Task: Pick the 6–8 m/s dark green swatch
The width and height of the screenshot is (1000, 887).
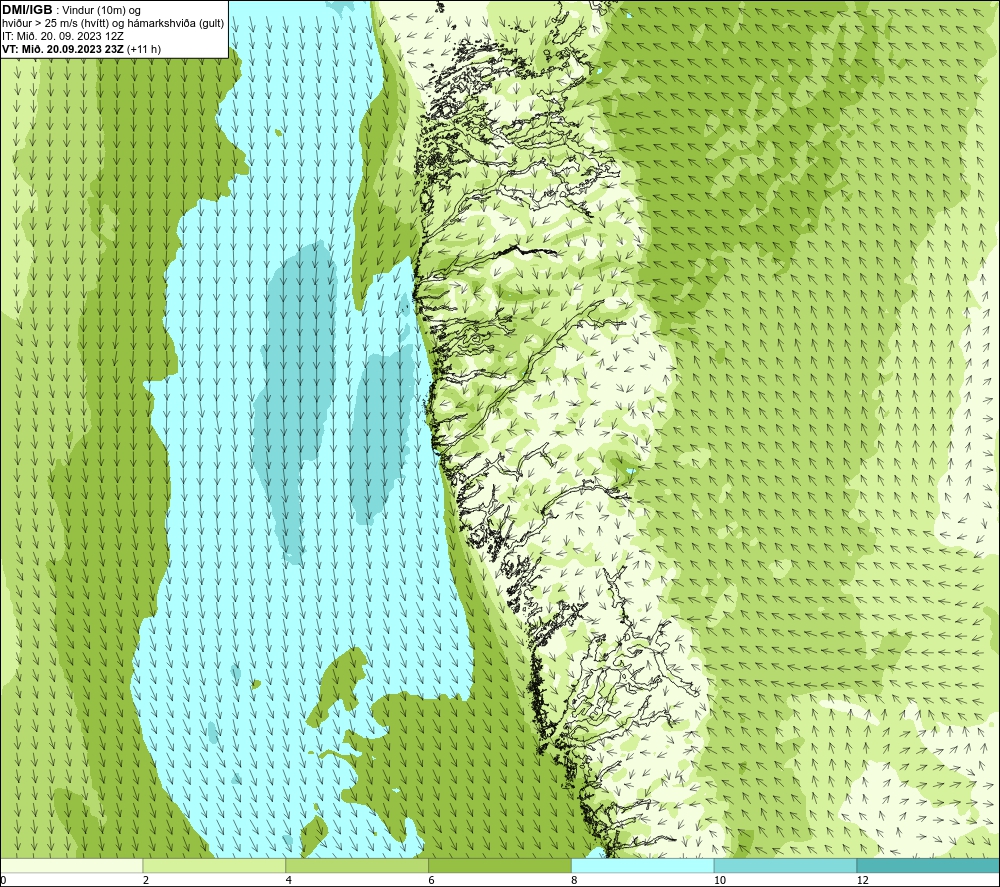Action: pos(500,866)
